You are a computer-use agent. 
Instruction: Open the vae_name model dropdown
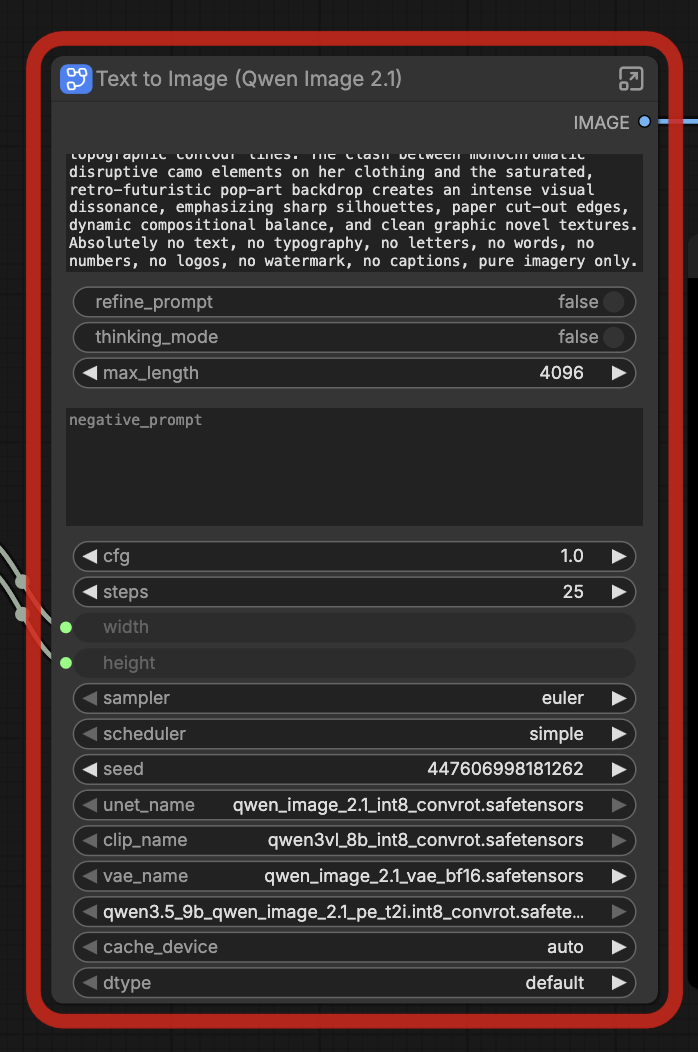click(x=354, y=876)
